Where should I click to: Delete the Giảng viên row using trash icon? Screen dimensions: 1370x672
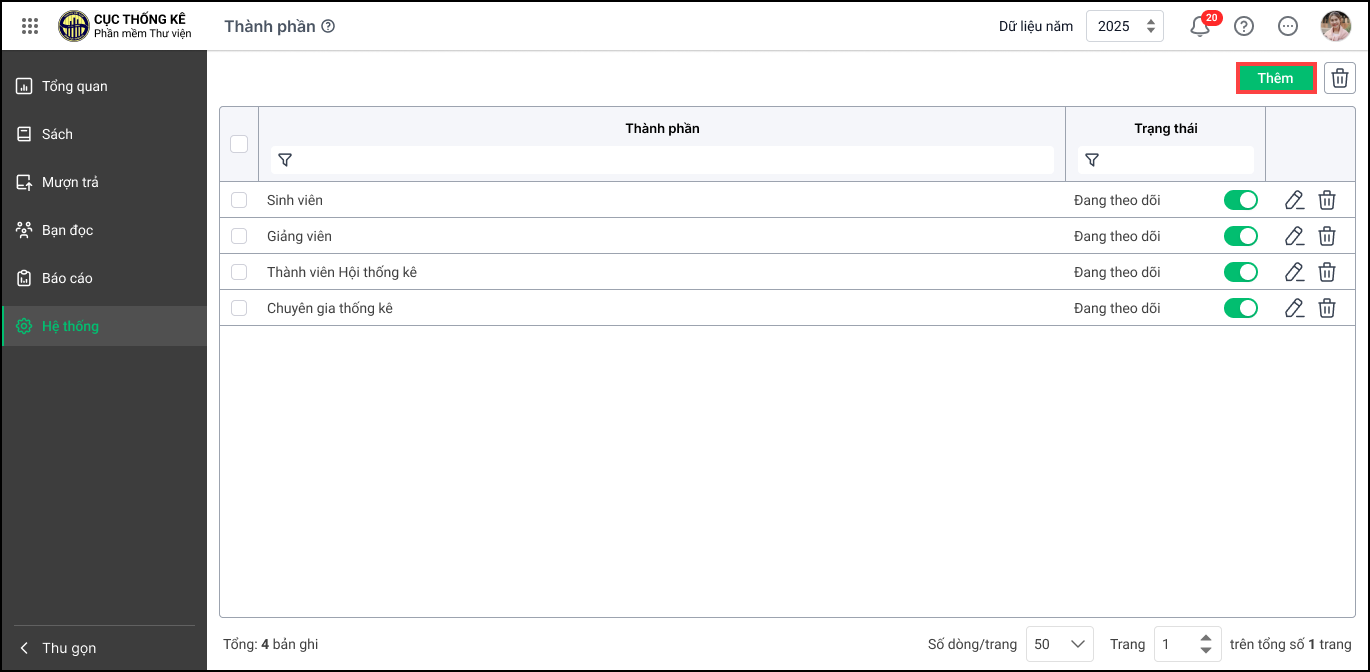1327,236
